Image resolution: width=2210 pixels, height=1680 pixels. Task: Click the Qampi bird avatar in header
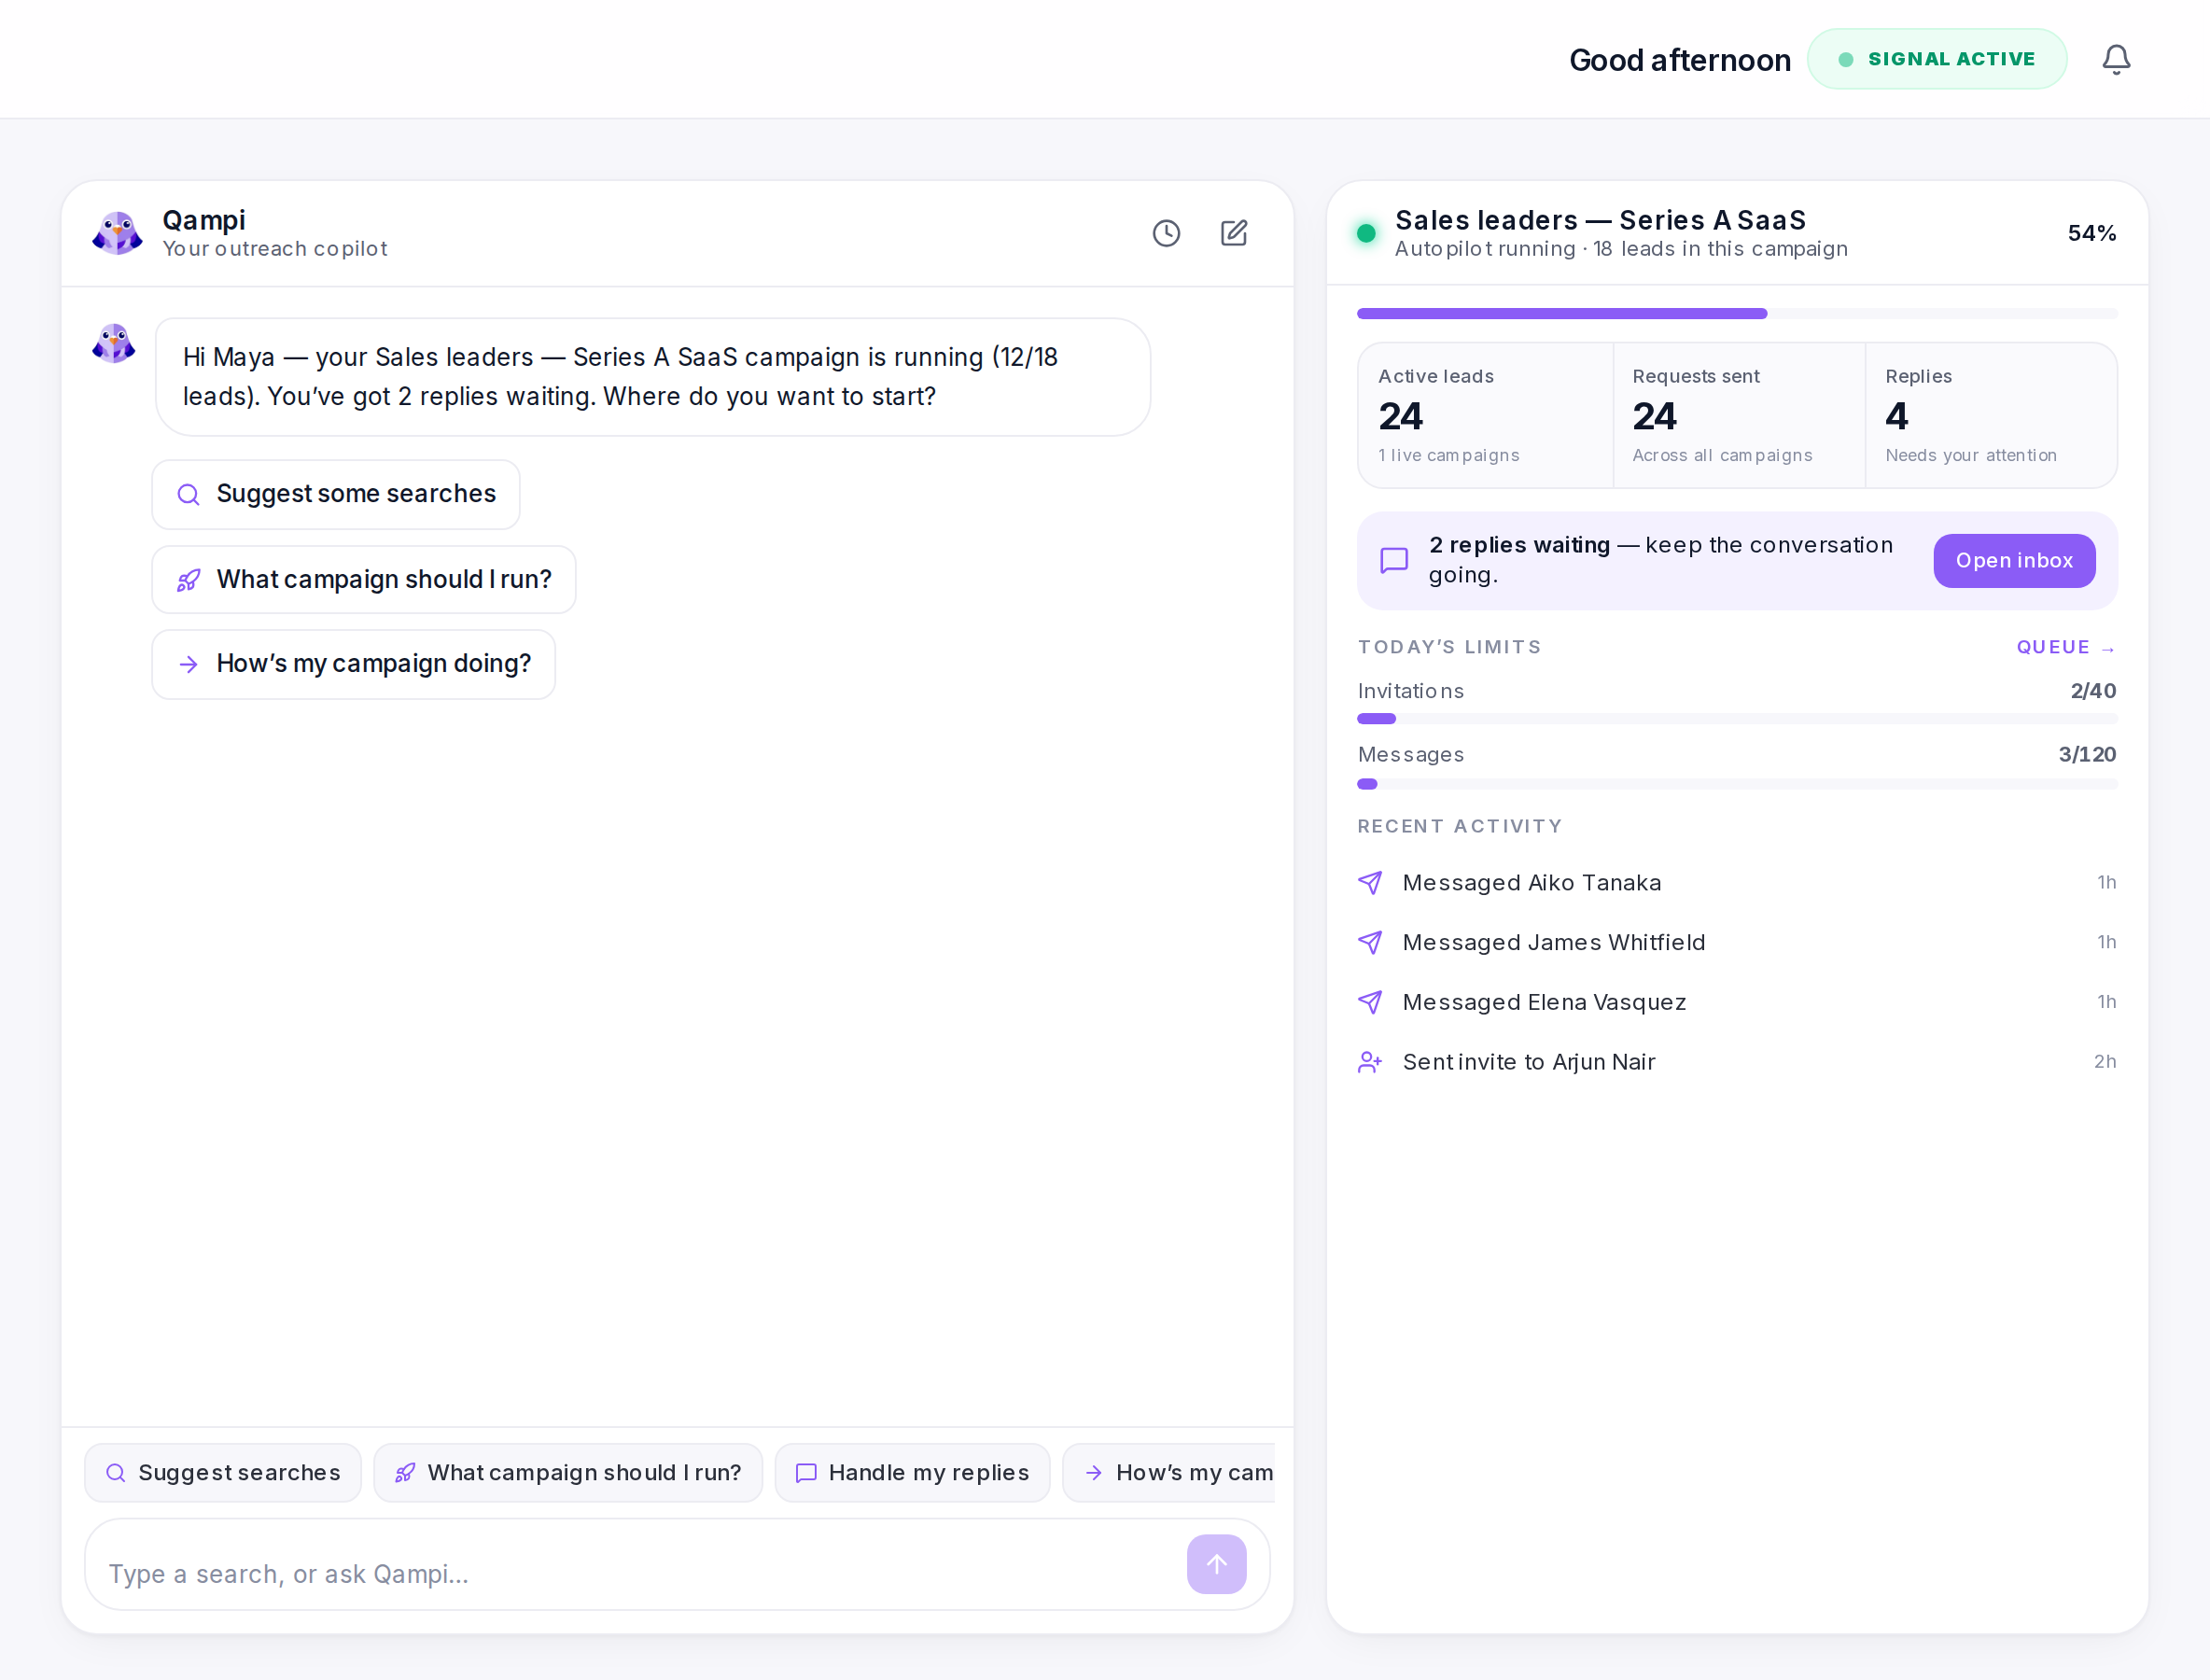(x=117, y=233)
